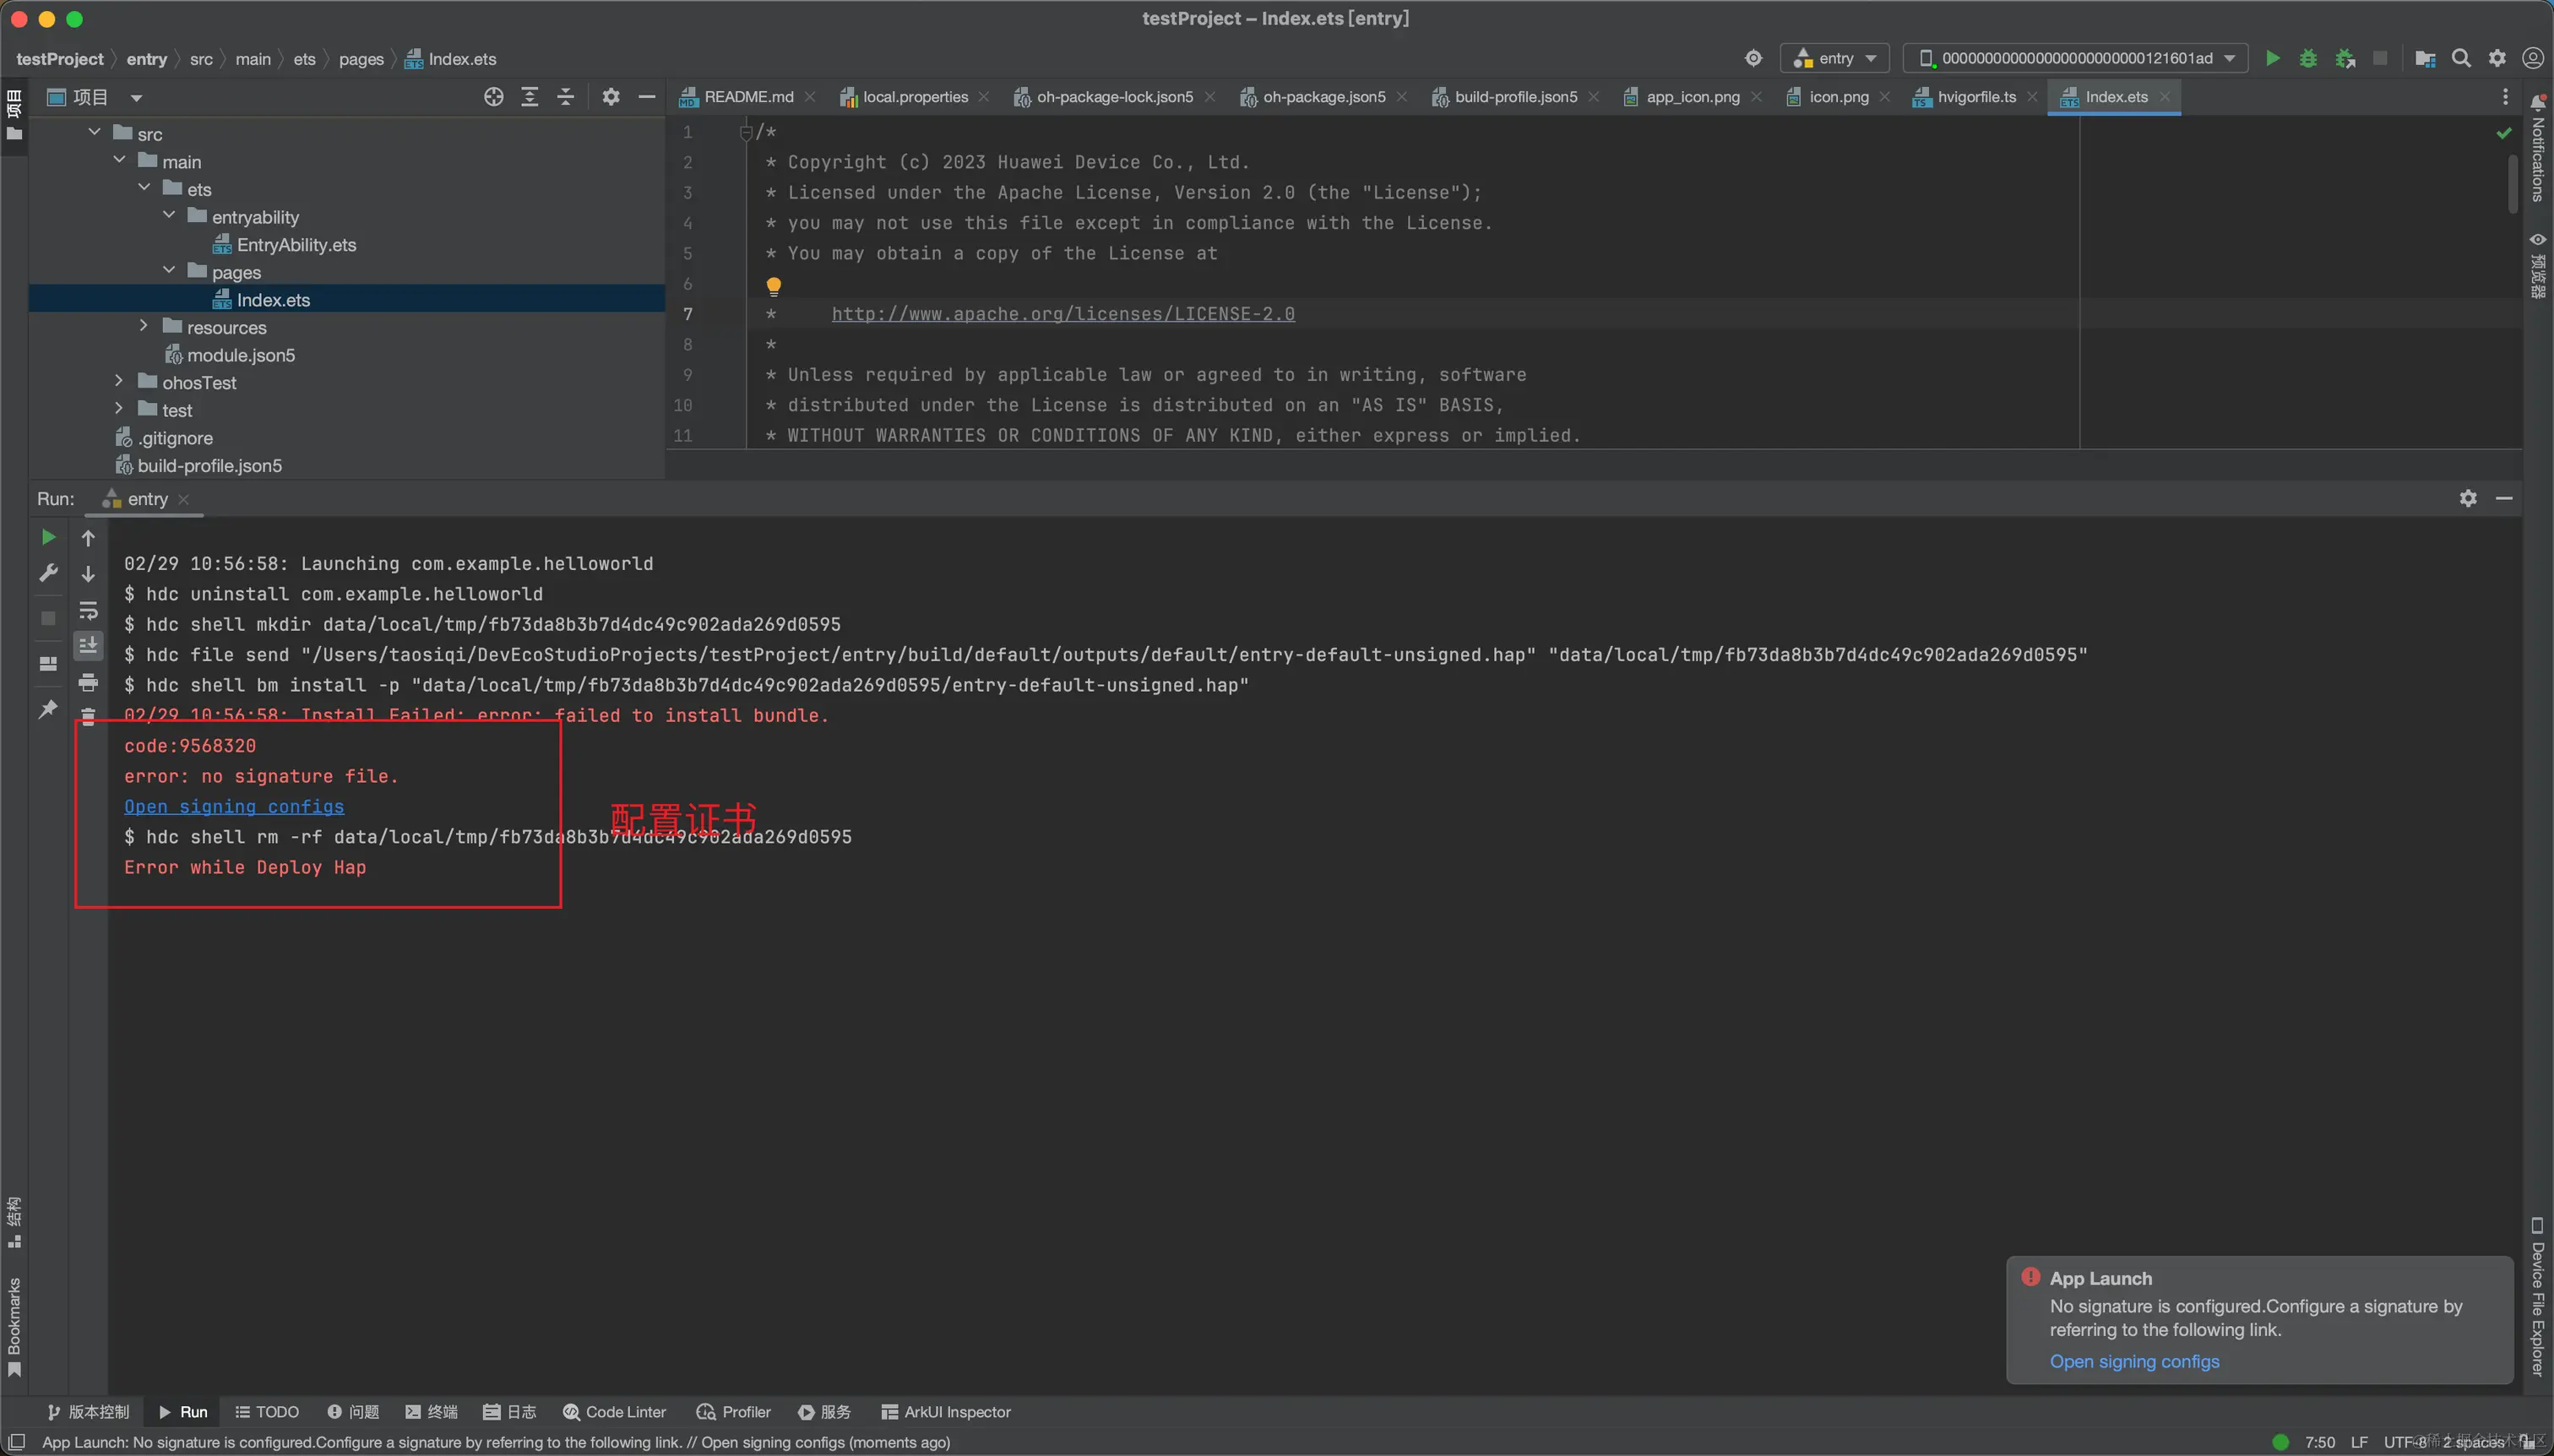This screenshot has height=1456, width=2554.
Task: Click Open signing configs in notification
Action: pyautogui.click(x=2134, y=1361)
